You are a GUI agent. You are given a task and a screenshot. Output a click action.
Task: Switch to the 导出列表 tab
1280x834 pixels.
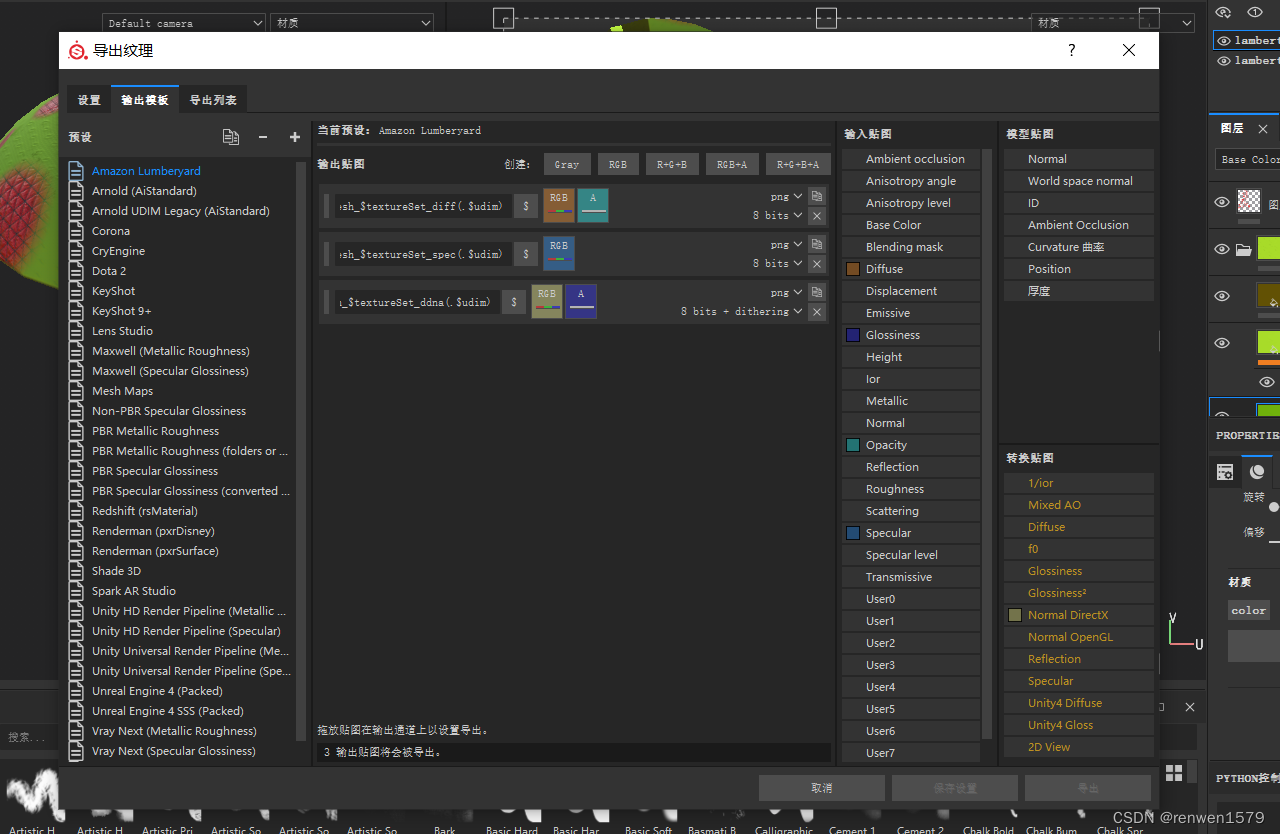pyautogui.click(x=213, y=100)
